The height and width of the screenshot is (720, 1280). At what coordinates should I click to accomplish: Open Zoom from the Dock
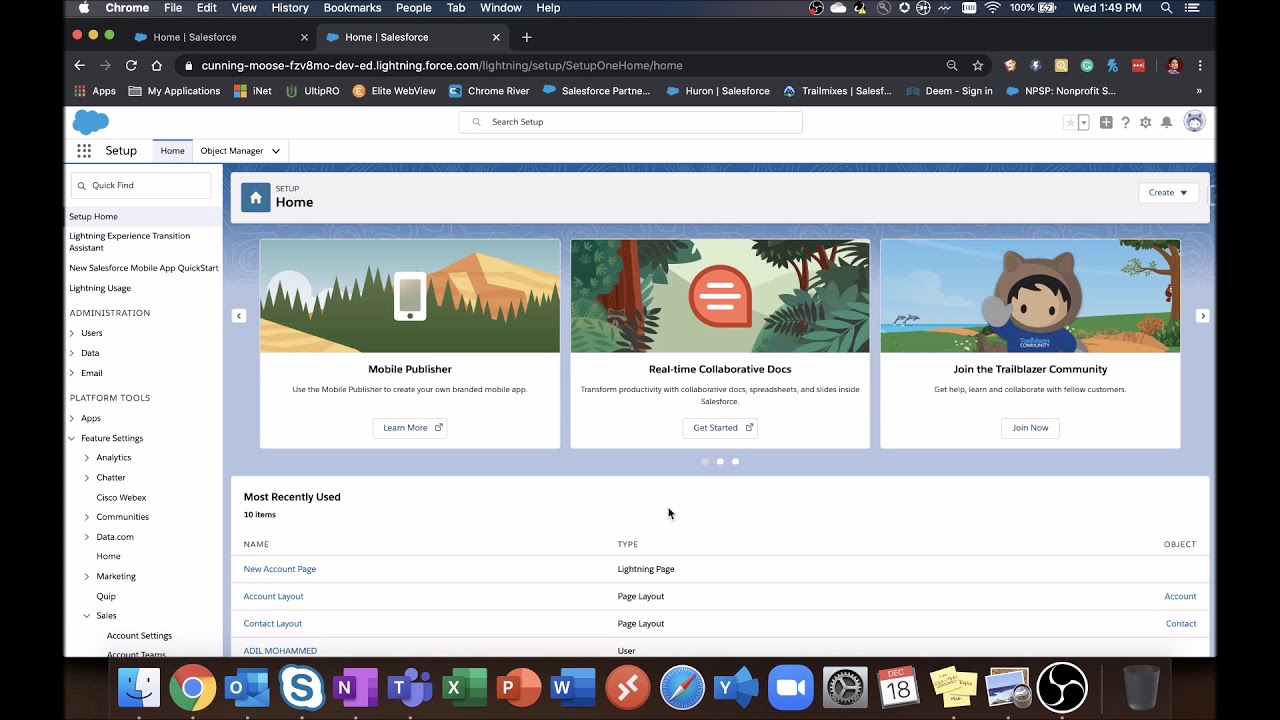(x=790, y=688)
